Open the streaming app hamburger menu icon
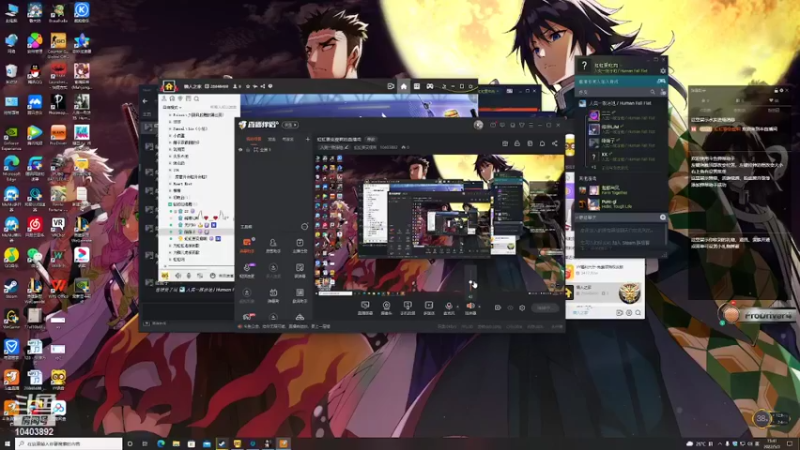 pos(531,125)
